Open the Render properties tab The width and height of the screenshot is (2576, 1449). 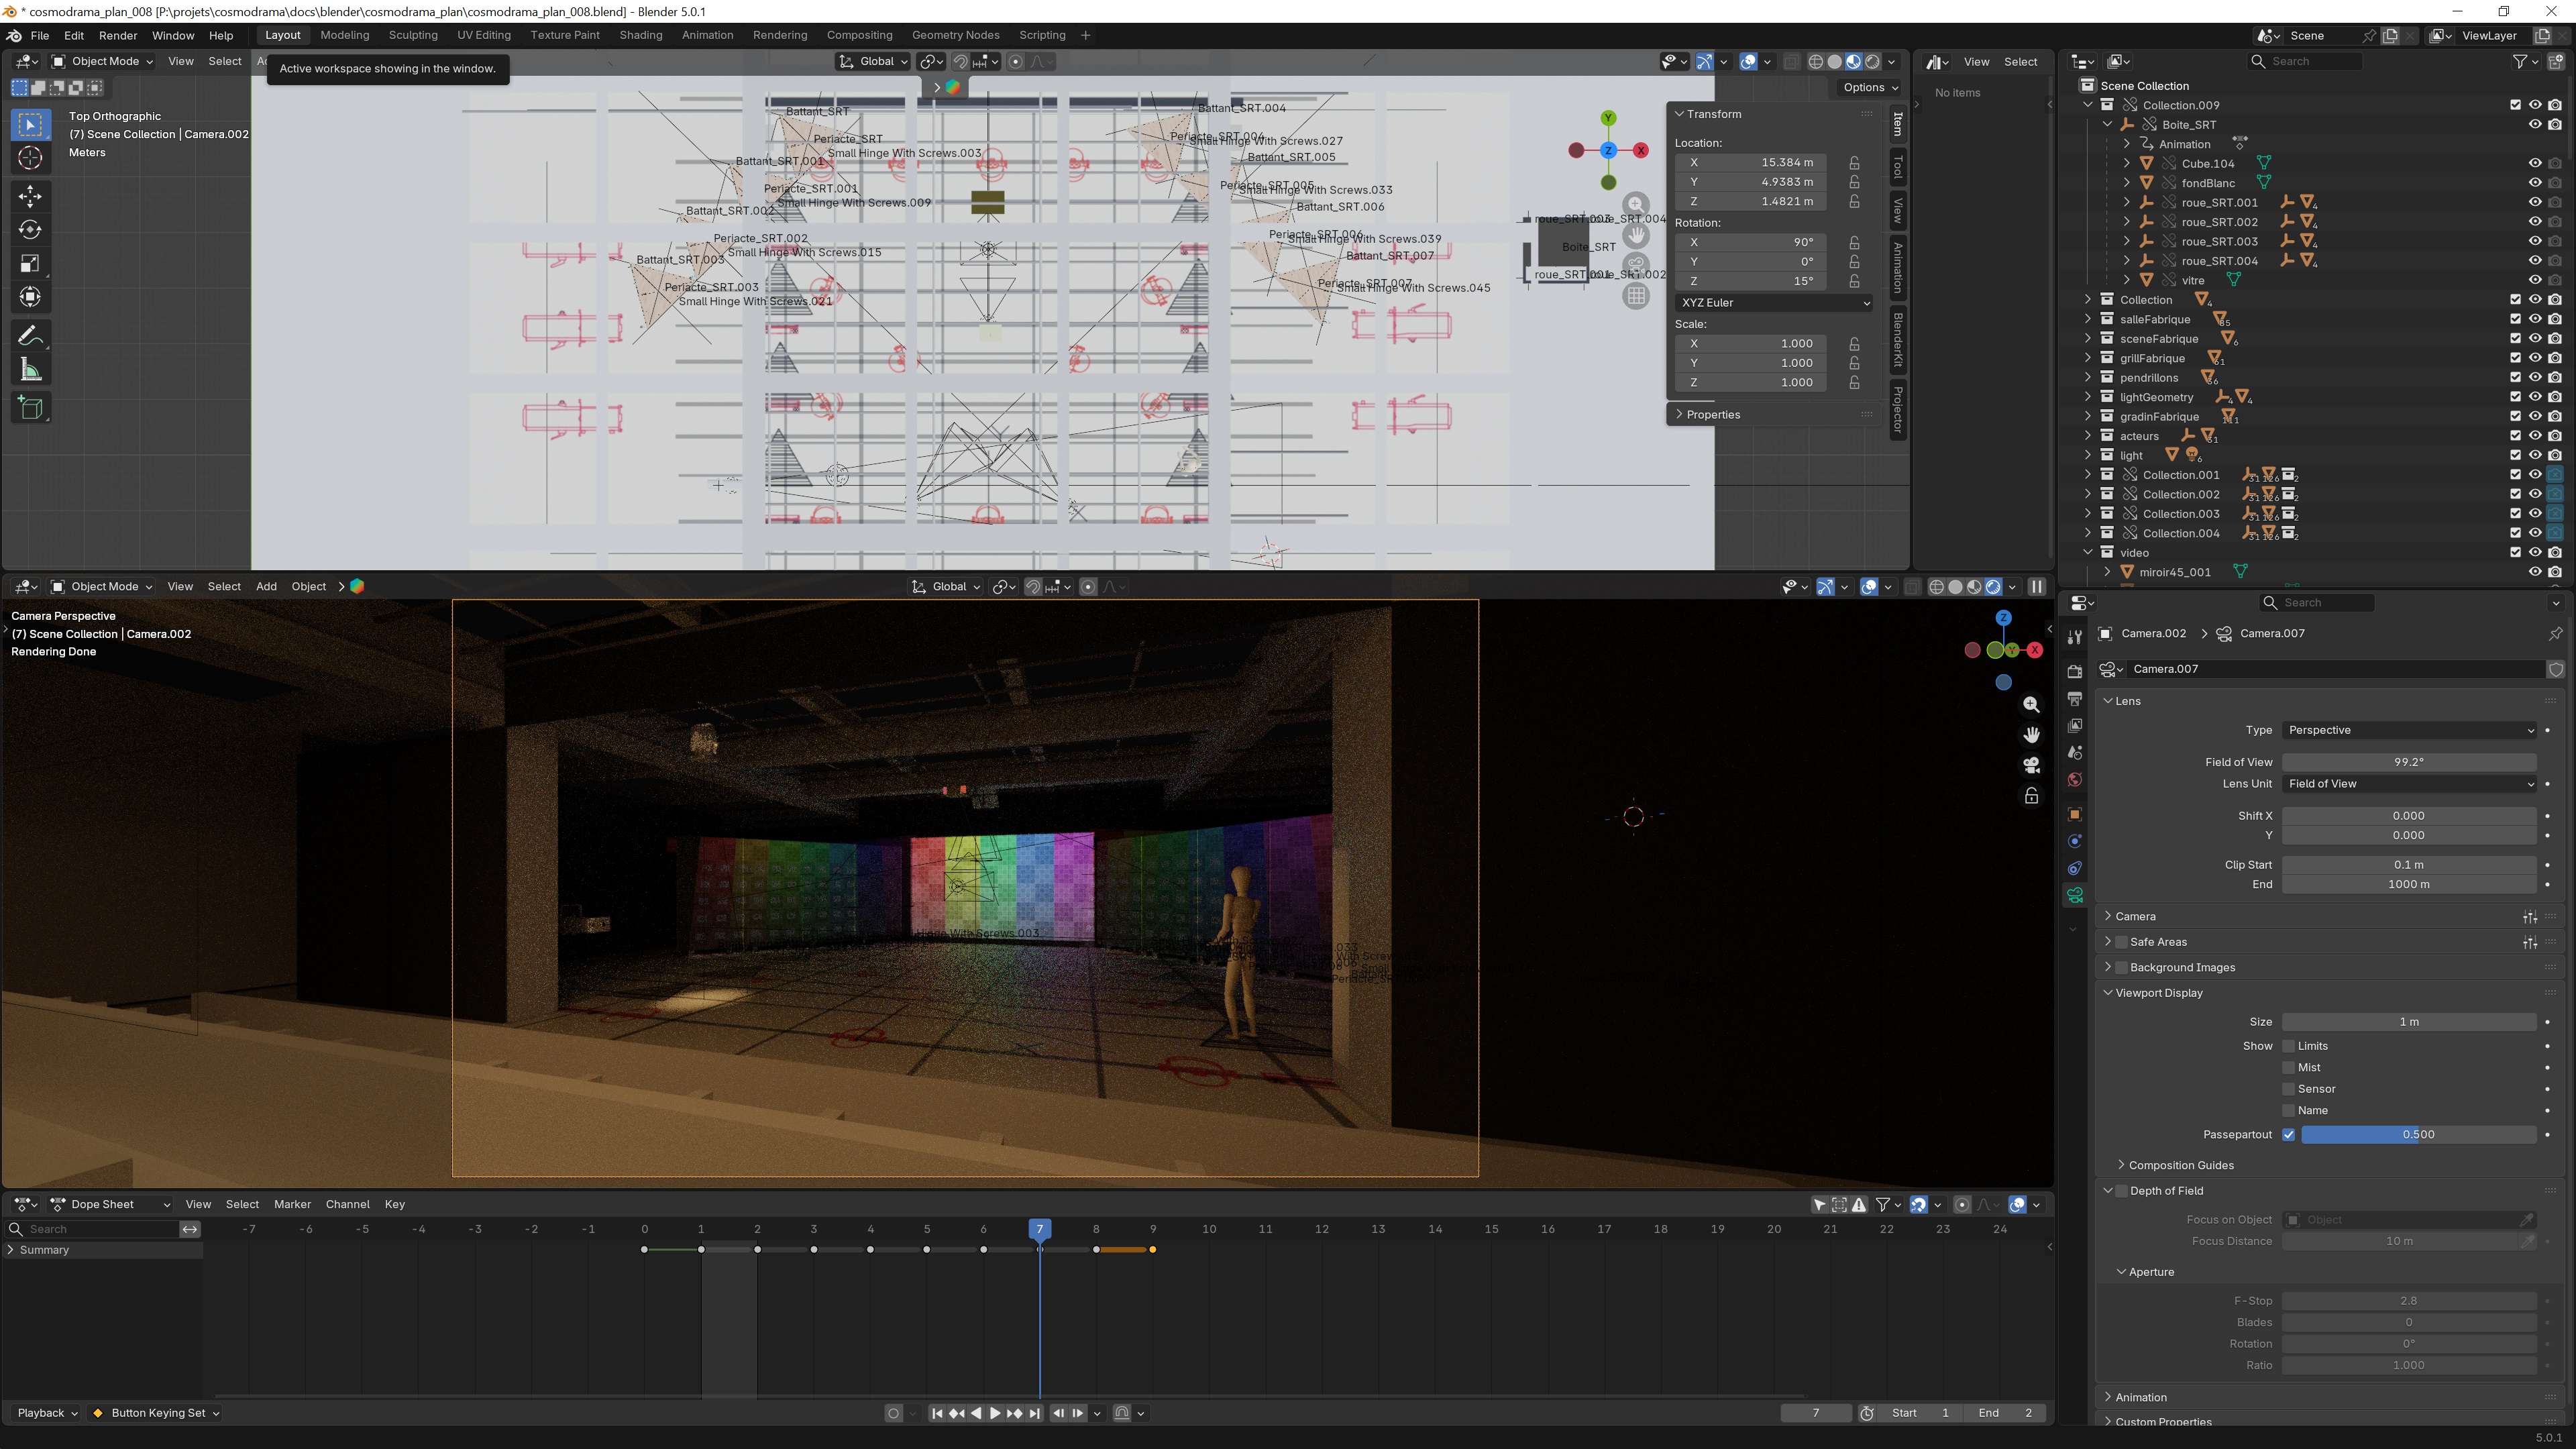pos(2075,671)
